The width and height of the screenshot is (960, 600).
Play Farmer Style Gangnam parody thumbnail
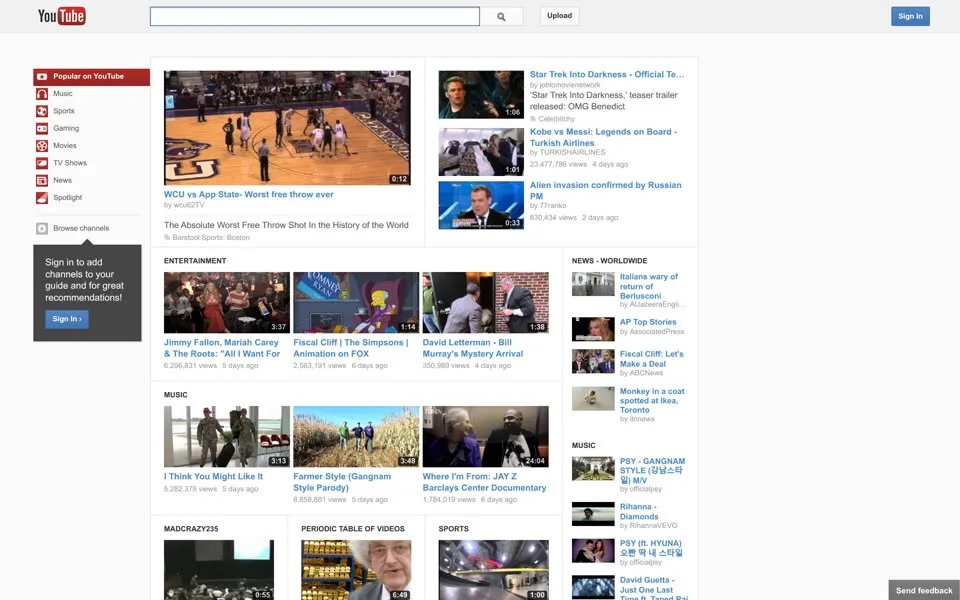(356, 437)
